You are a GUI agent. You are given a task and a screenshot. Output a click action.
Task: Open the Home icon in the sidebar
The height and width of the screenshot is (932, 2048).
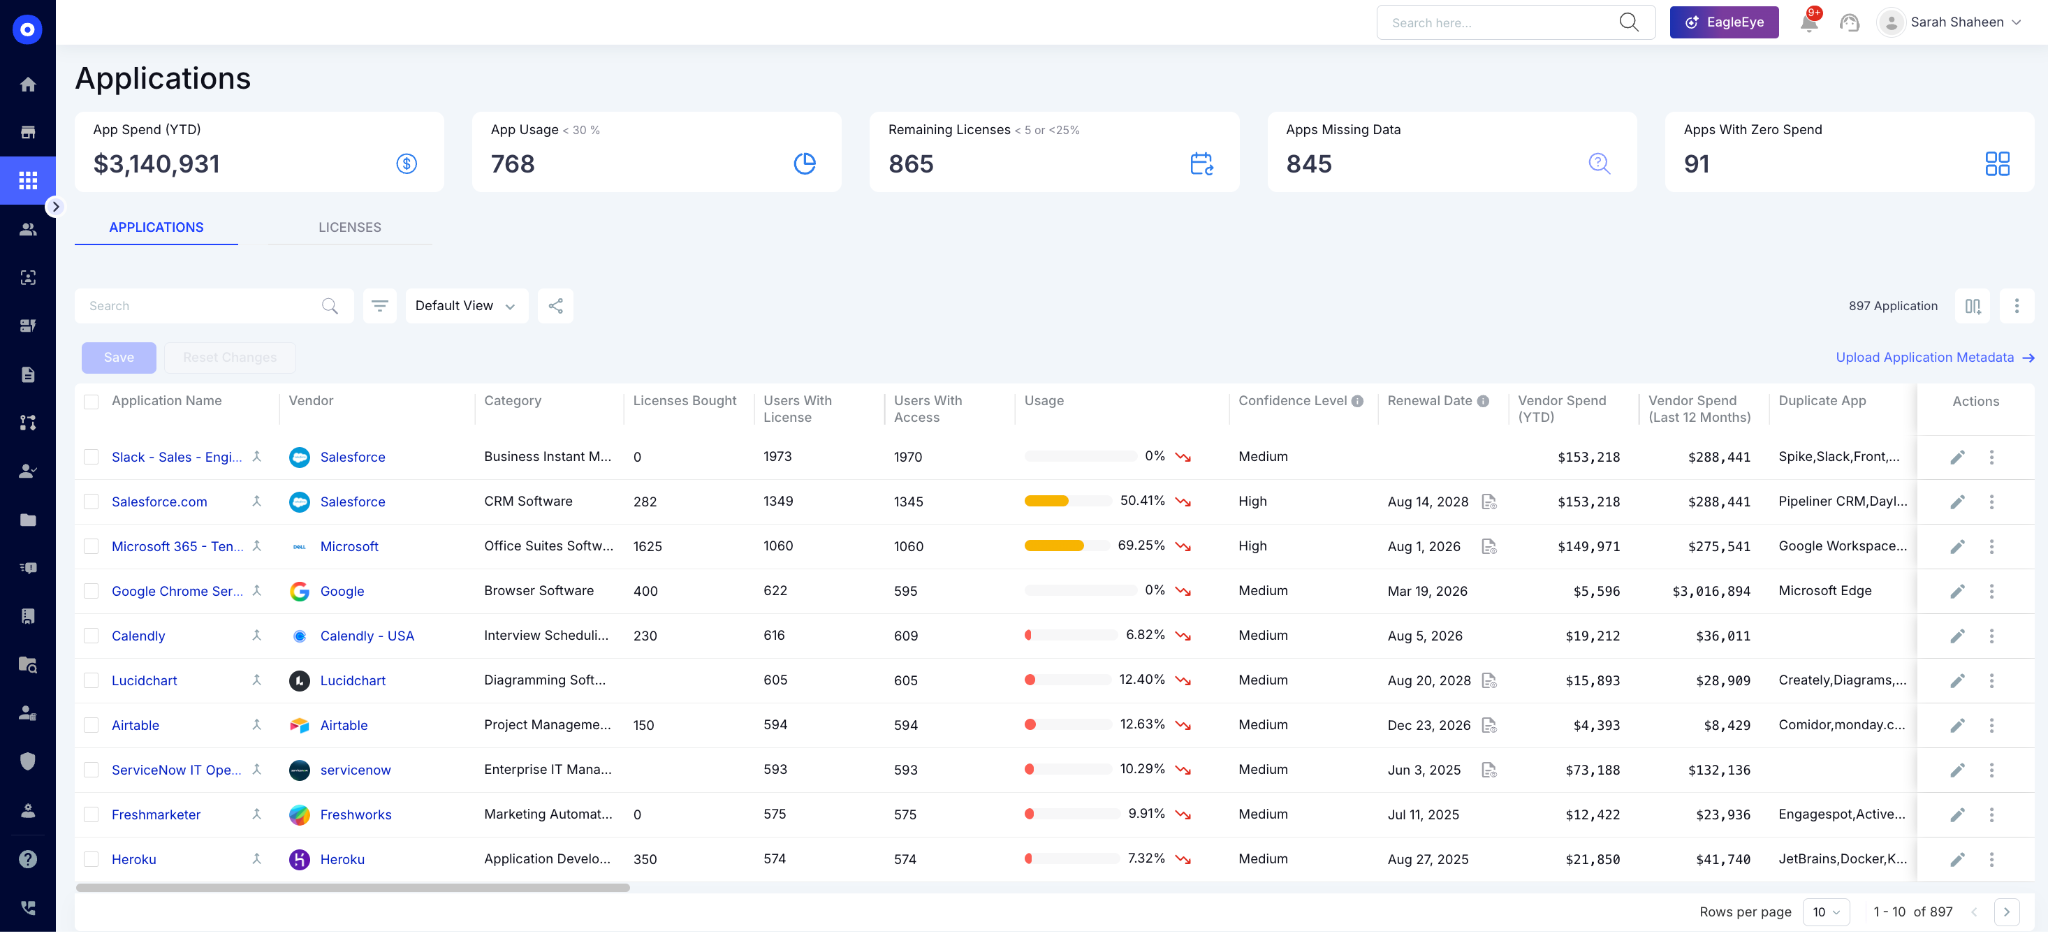tap(28, 84)
